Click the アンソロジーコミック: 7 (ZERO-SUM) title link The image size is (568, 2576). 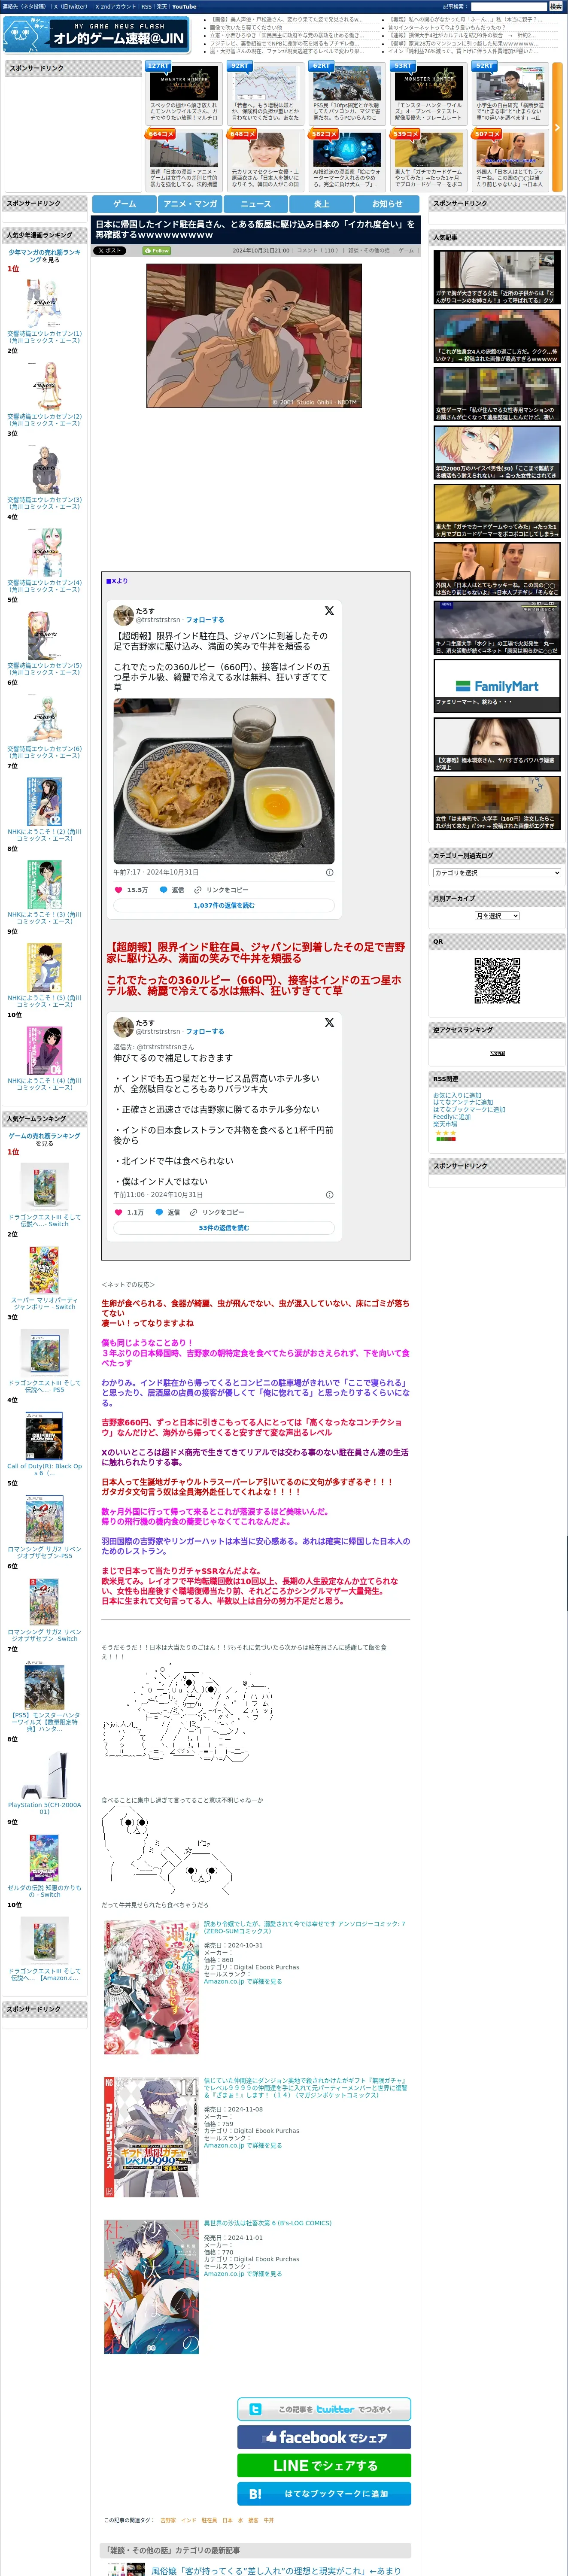[x=305, y=1927]
